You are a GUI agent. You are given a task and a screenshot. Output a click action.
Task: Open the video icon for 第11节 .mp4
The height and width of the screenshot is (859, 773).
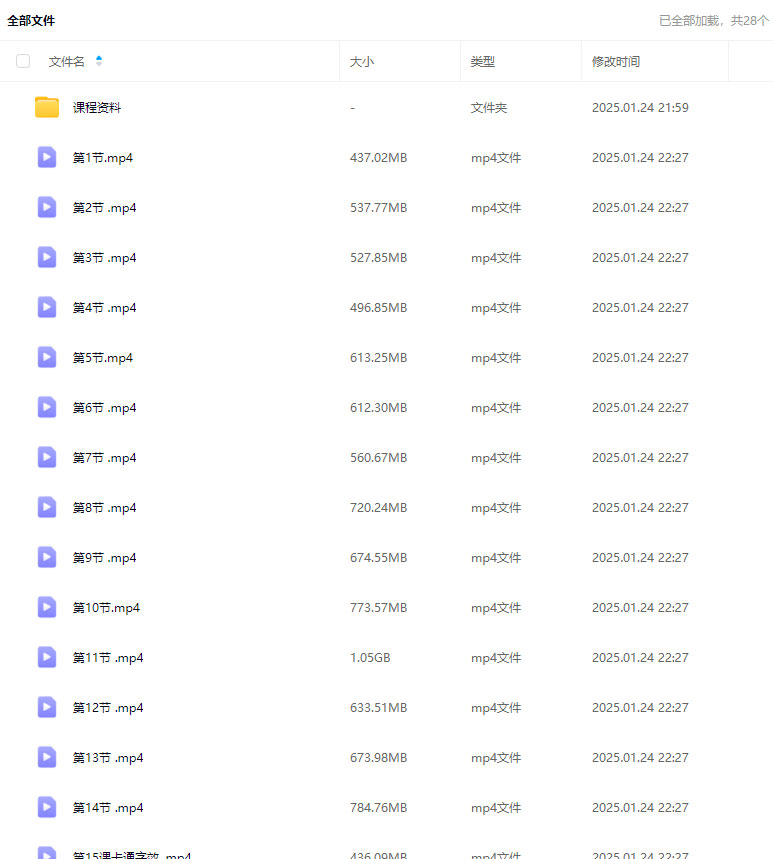(47, 657)
